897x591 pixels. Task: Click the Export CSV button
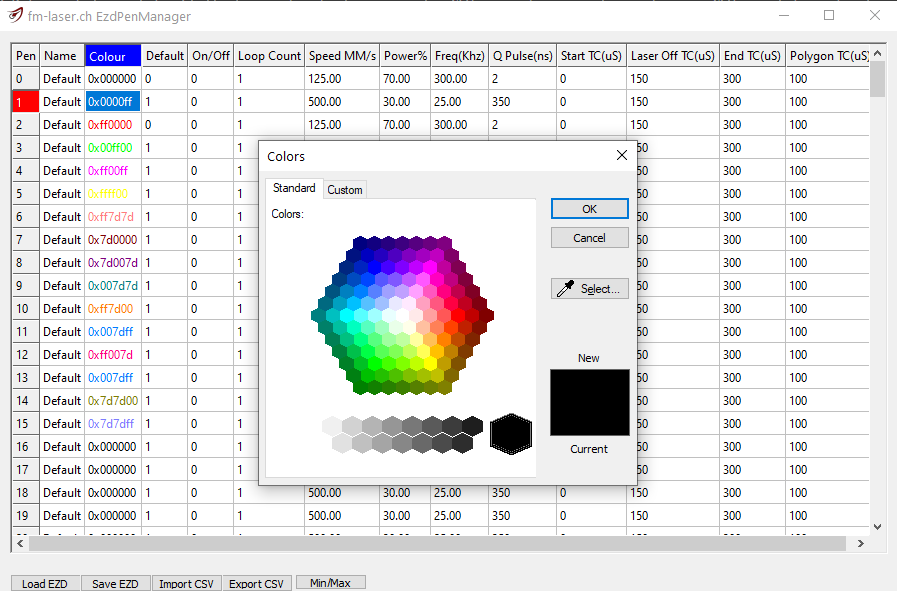coord(256,584)
